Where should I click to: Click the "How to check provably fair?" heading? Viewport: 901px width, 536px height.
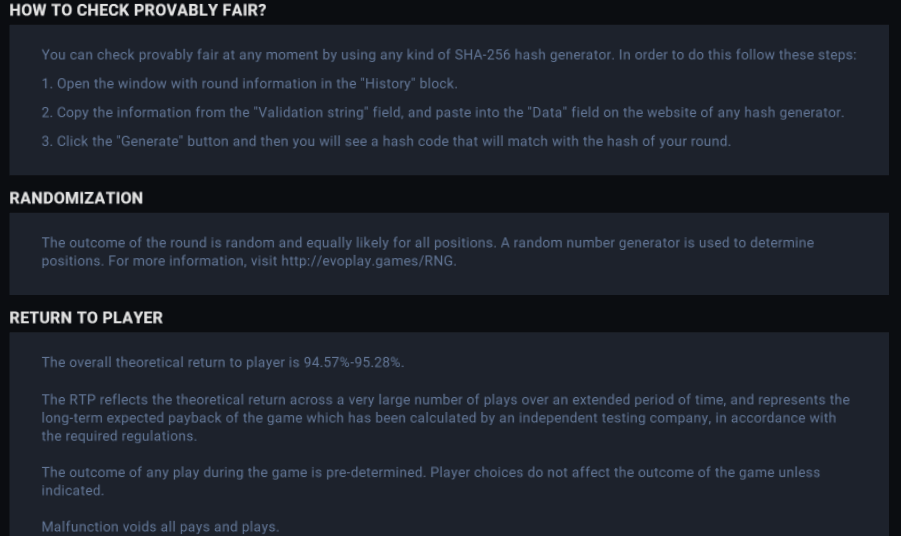[x=138, y=10]
